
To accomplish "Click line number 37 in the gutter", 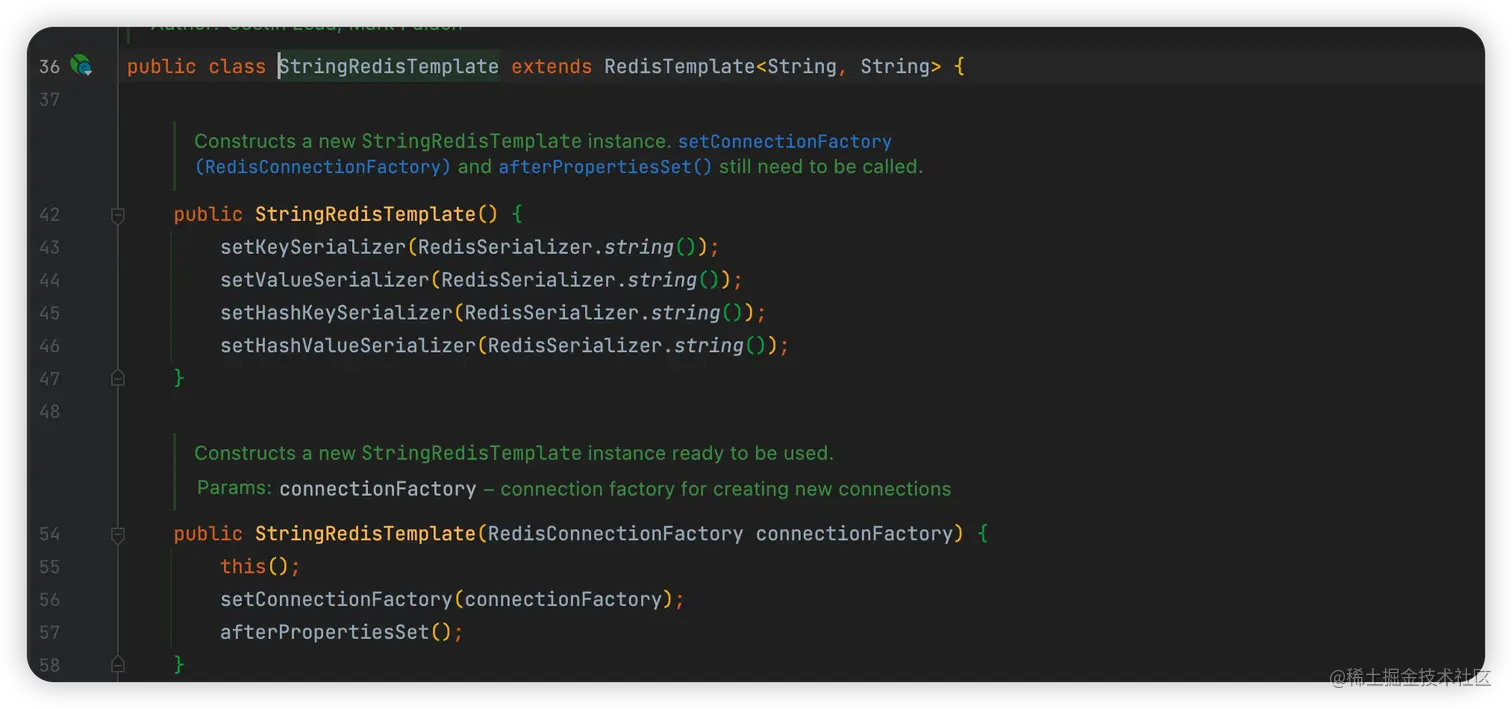I will pos(50,100).
